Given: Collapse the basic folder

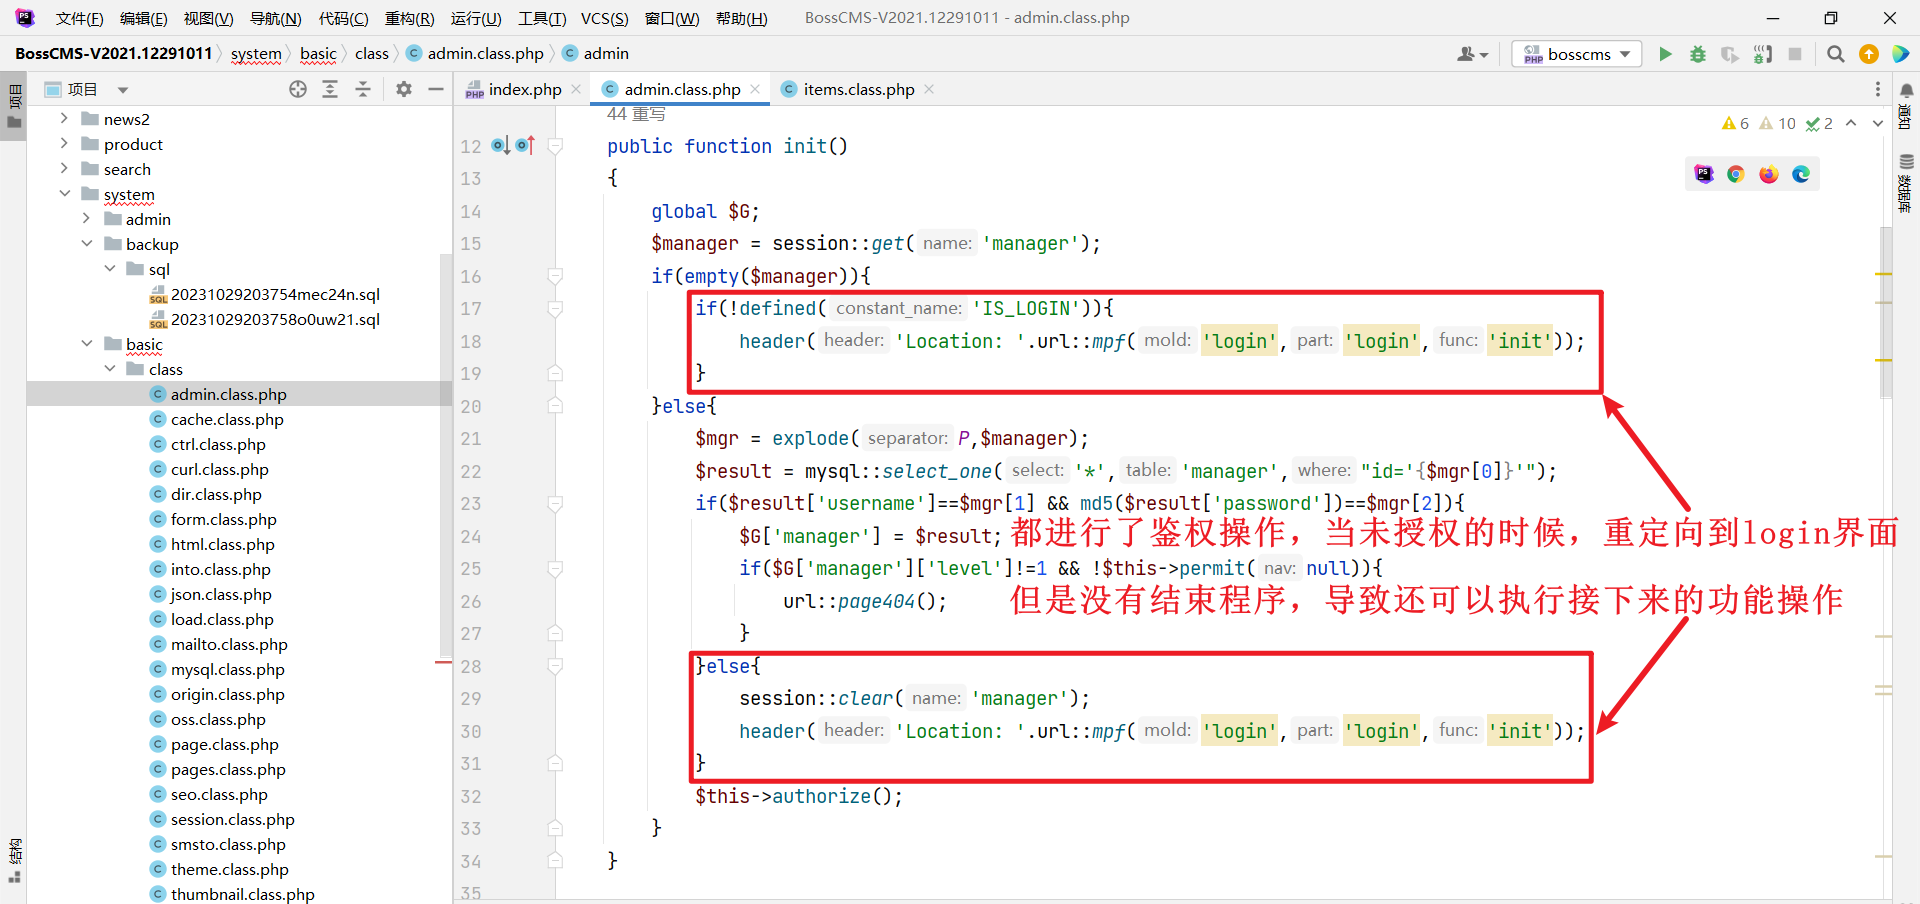Looking at the screenshot, I should (x=86, y=344).
